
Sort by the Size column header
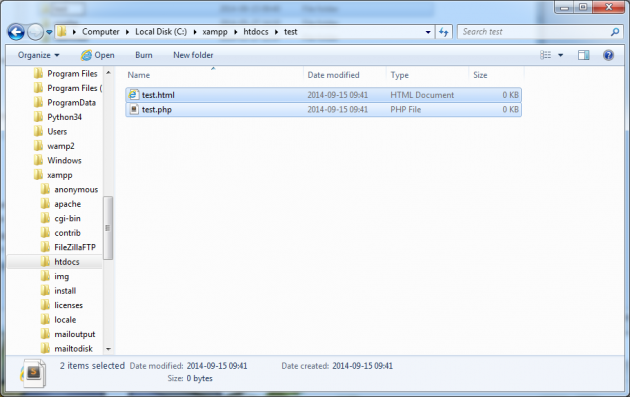(480, 75)
